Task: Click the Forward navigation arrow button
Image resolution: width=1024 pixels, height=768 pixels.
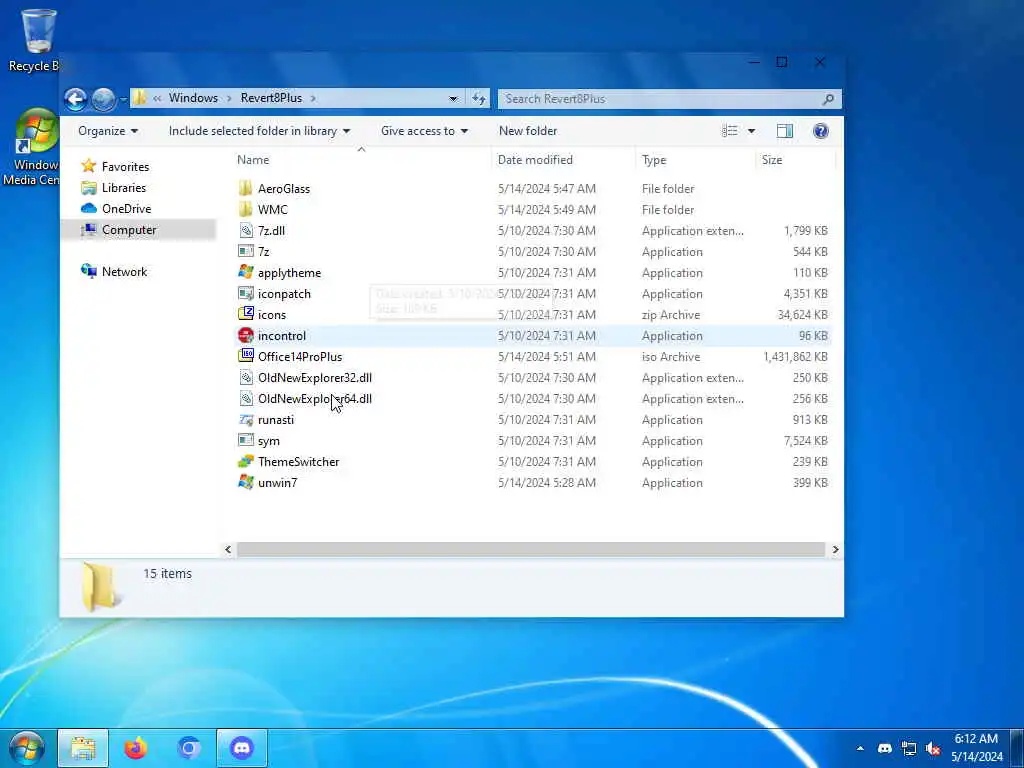Action: point(103,99)
